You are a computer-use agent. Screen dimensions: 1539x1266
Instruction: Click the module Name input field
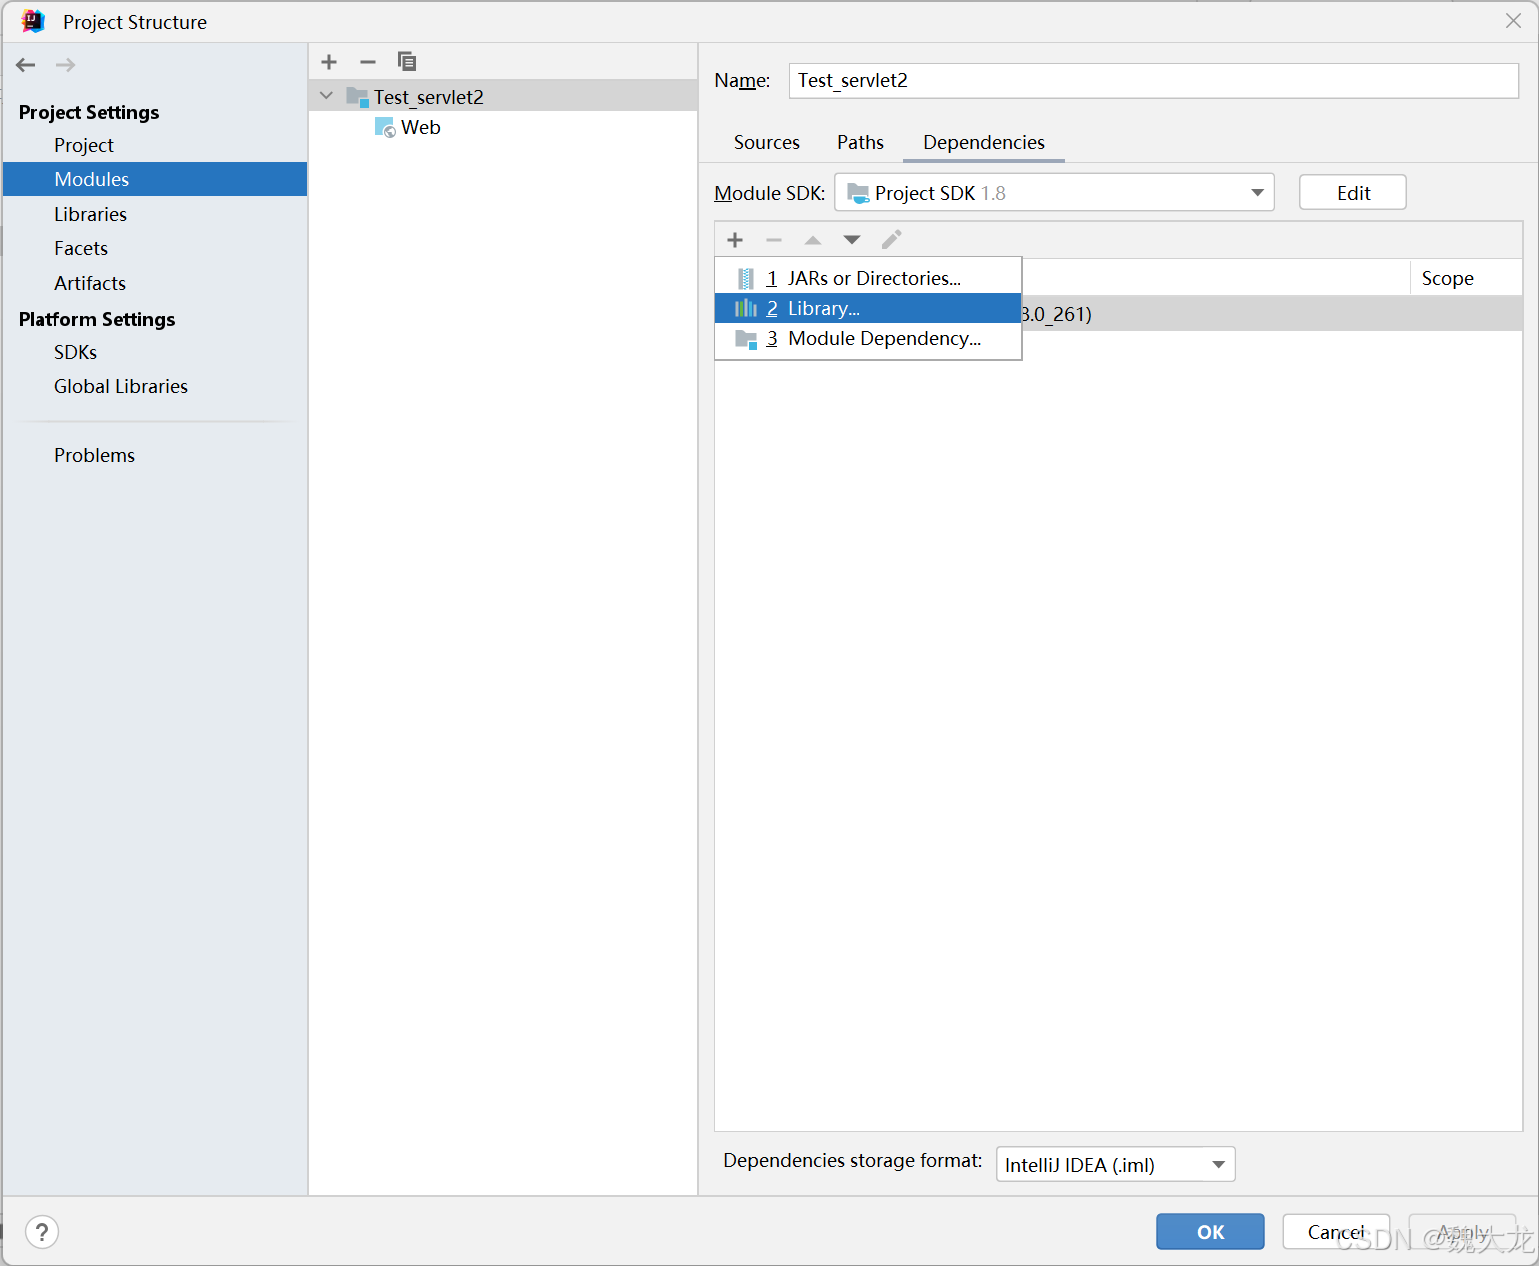click(x=1154, y=80)
